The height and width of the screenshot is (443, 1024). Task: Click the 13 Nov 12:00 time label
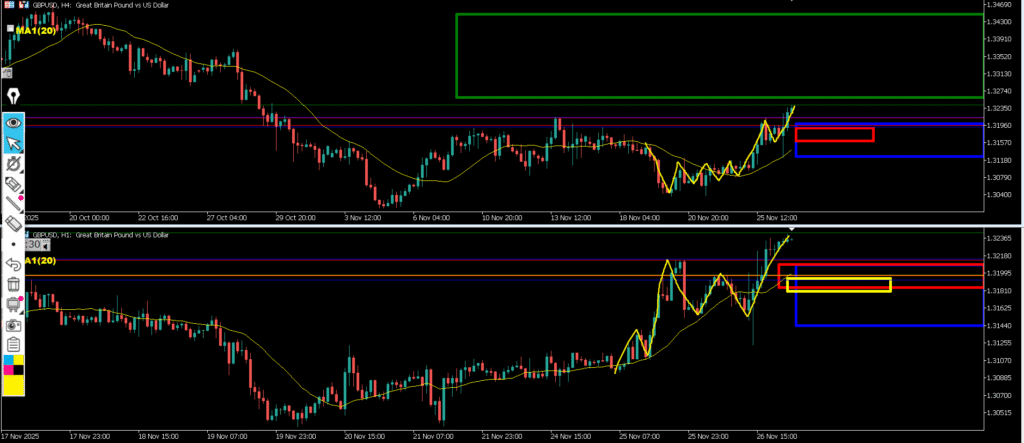pyautogui.click(x=573, y=218)
